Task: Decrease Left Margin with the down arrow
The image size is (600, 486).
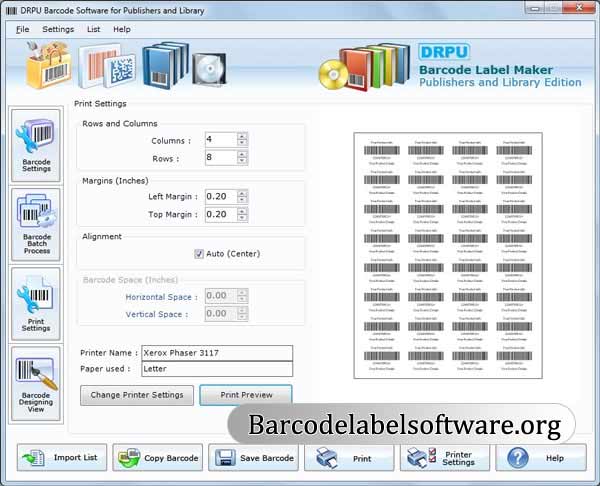Action: [x=242, y=200]
